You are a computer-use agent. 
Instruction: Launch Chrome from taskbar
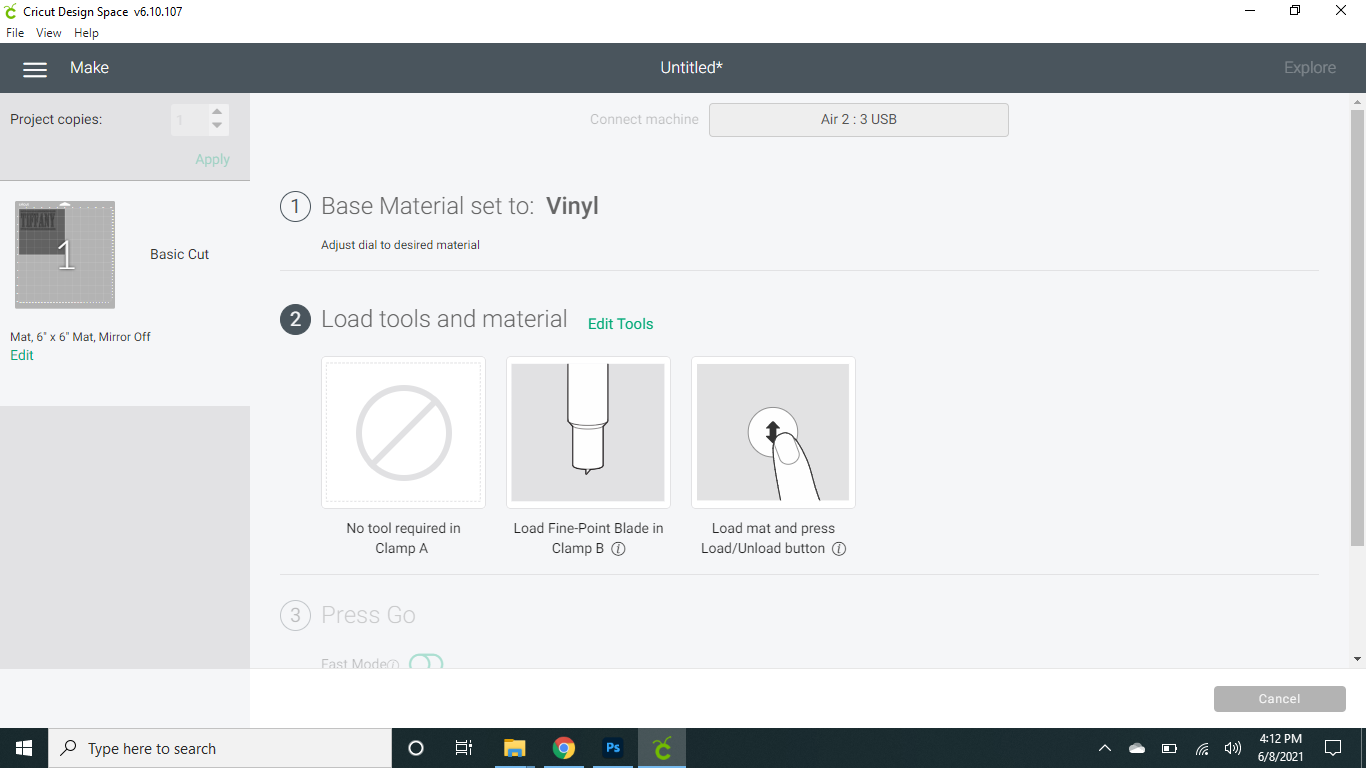(x=564, y=748)
